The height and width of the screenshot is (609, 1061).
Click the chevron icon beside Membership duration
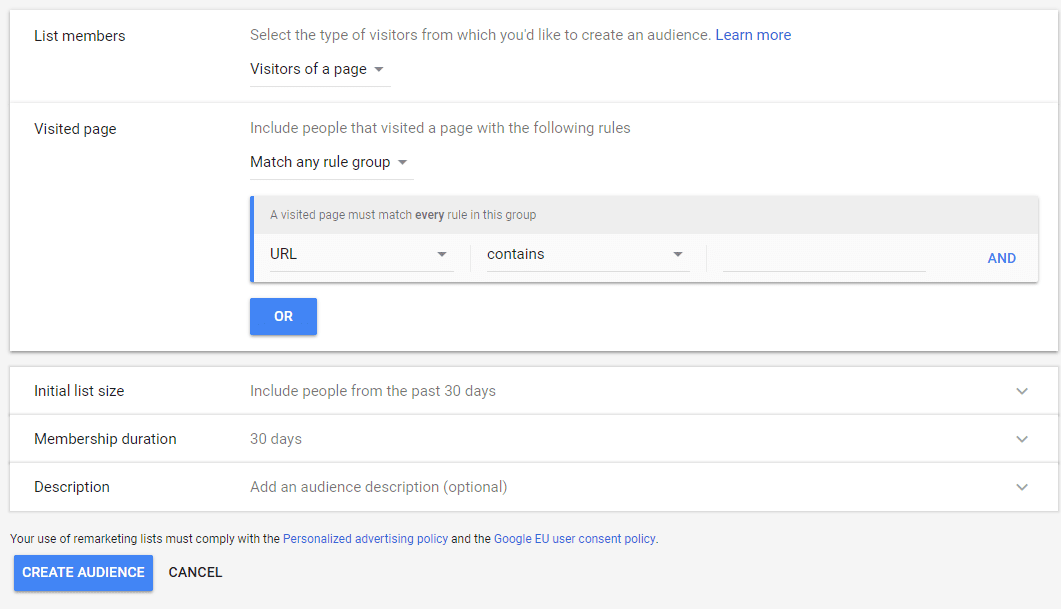point(1022,439)
